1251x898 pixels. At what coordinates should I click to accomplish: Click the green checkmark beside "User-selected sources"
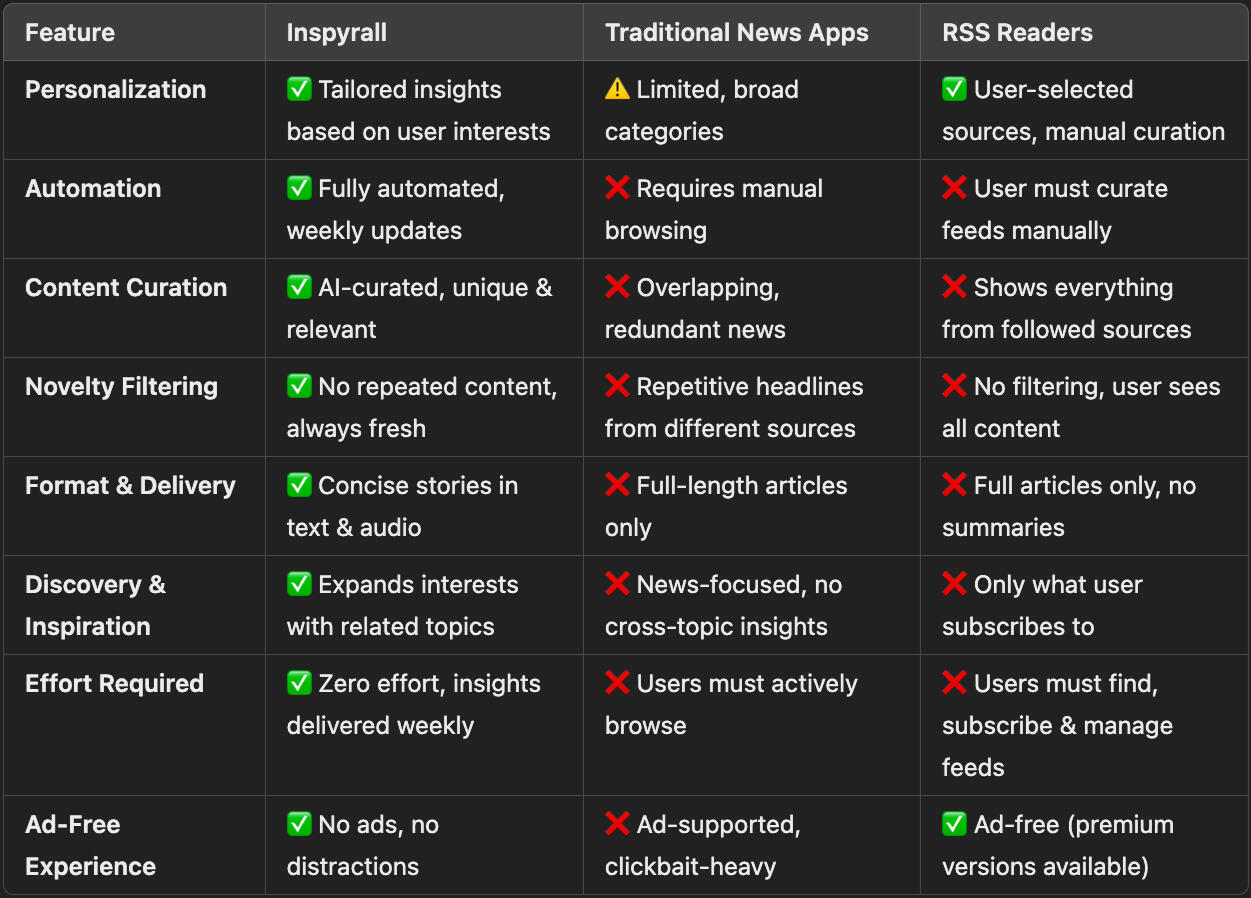(x=954, y=89)
